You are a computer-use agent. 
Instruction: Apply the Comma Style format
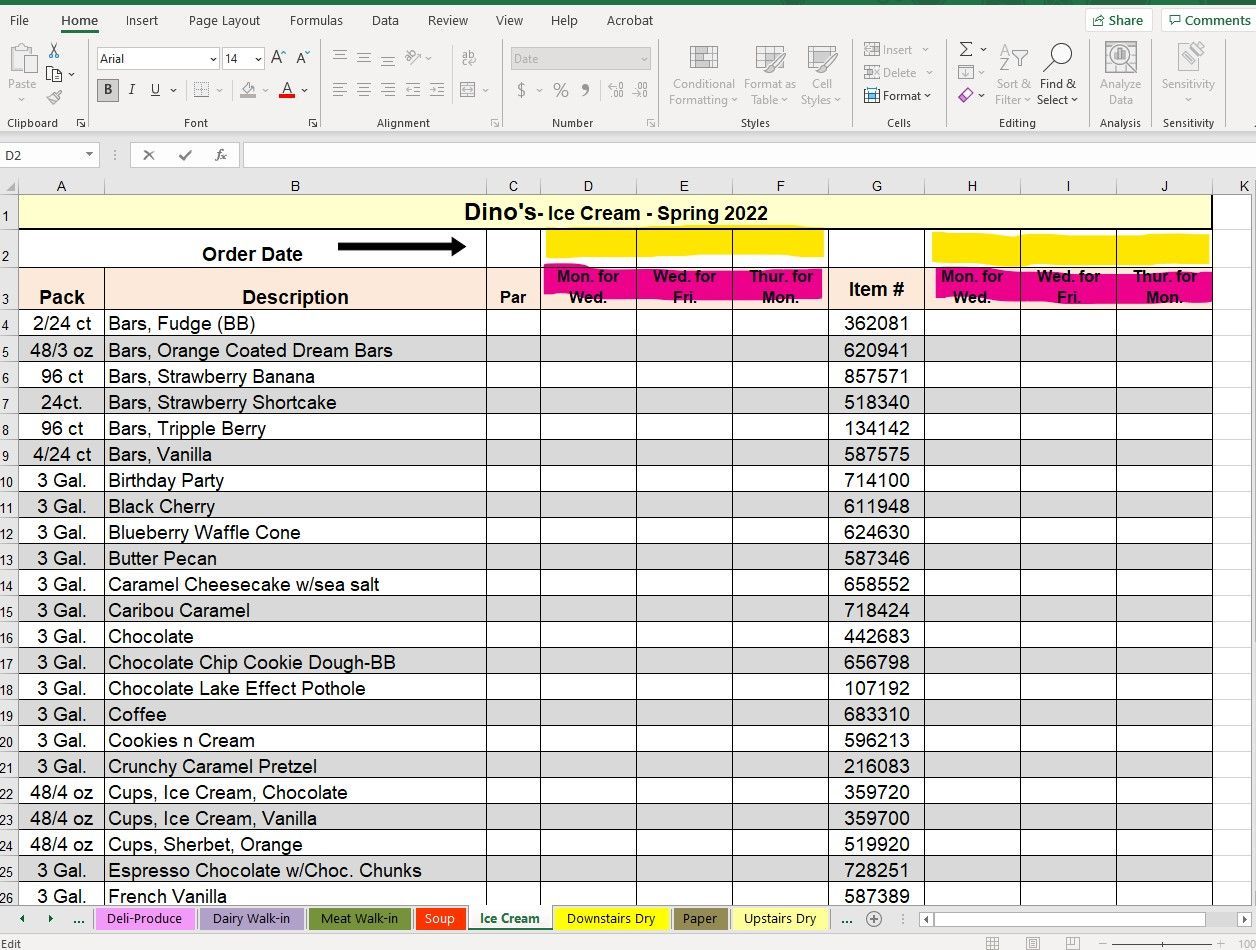pyautogui.click(x=585, y=90)
